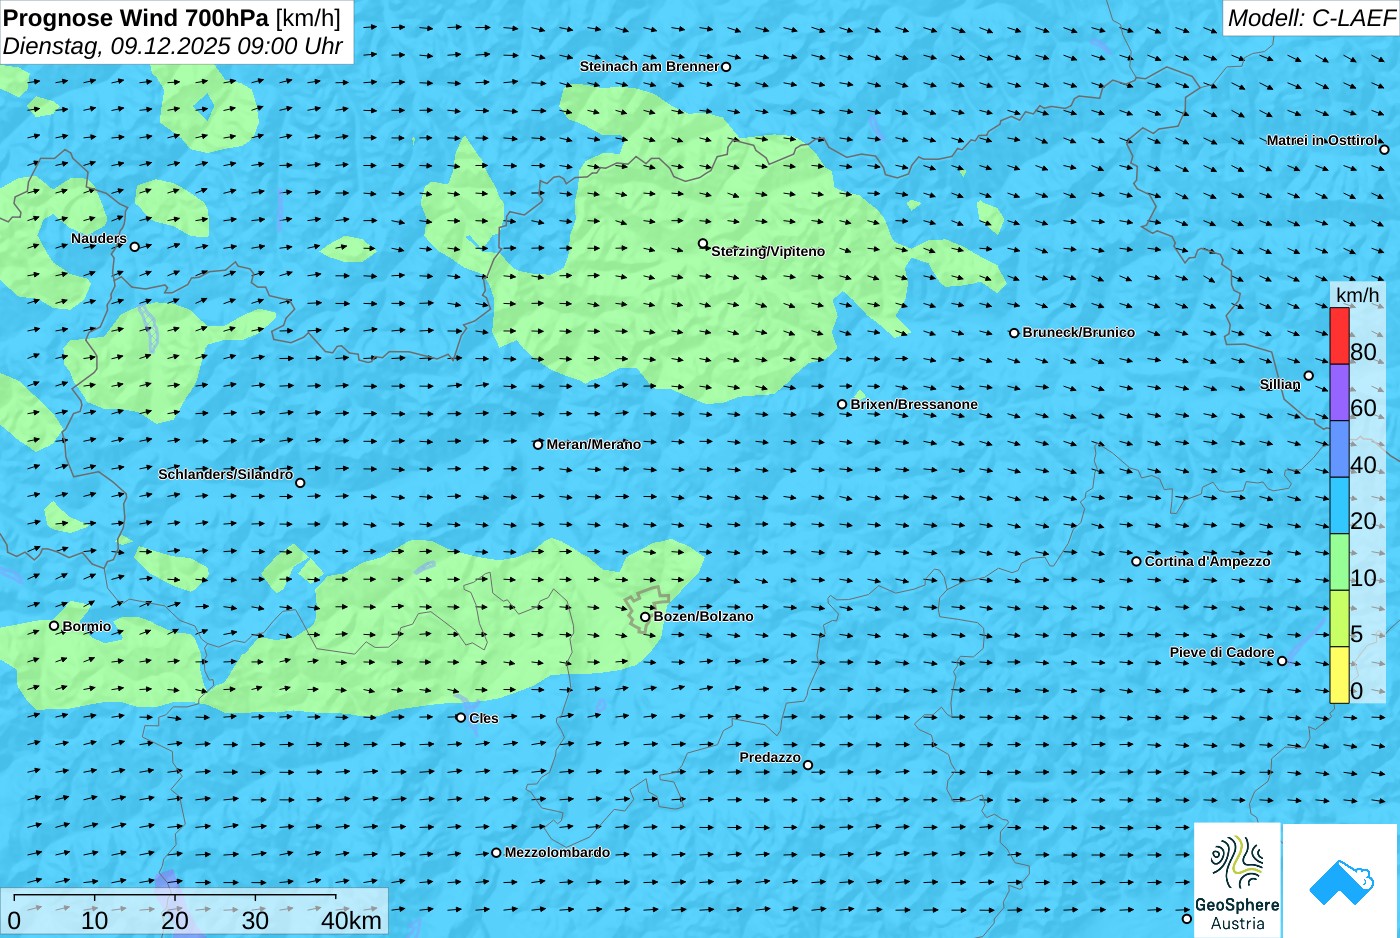The width and height of the screenshot is (1400, 938).
Task: Click the Cles location marker
Action: coord(461,717)
